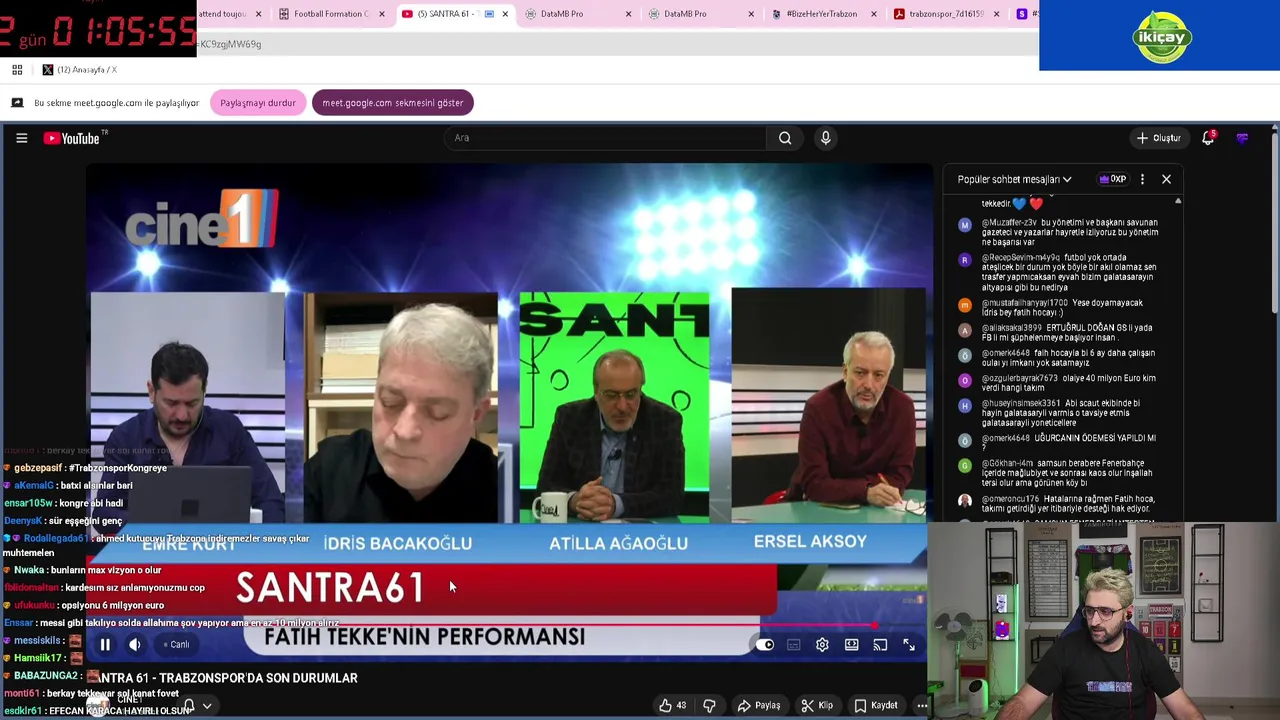This screenshot has height=720, width=1280.
Task: Like the video showing 43 likes
Action: 673,705
